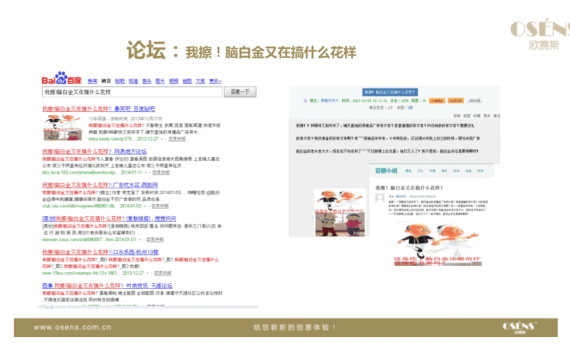The image size is (570, 360).
Task: Switch to the 贴吧 tab
Action: click(120, 81)
